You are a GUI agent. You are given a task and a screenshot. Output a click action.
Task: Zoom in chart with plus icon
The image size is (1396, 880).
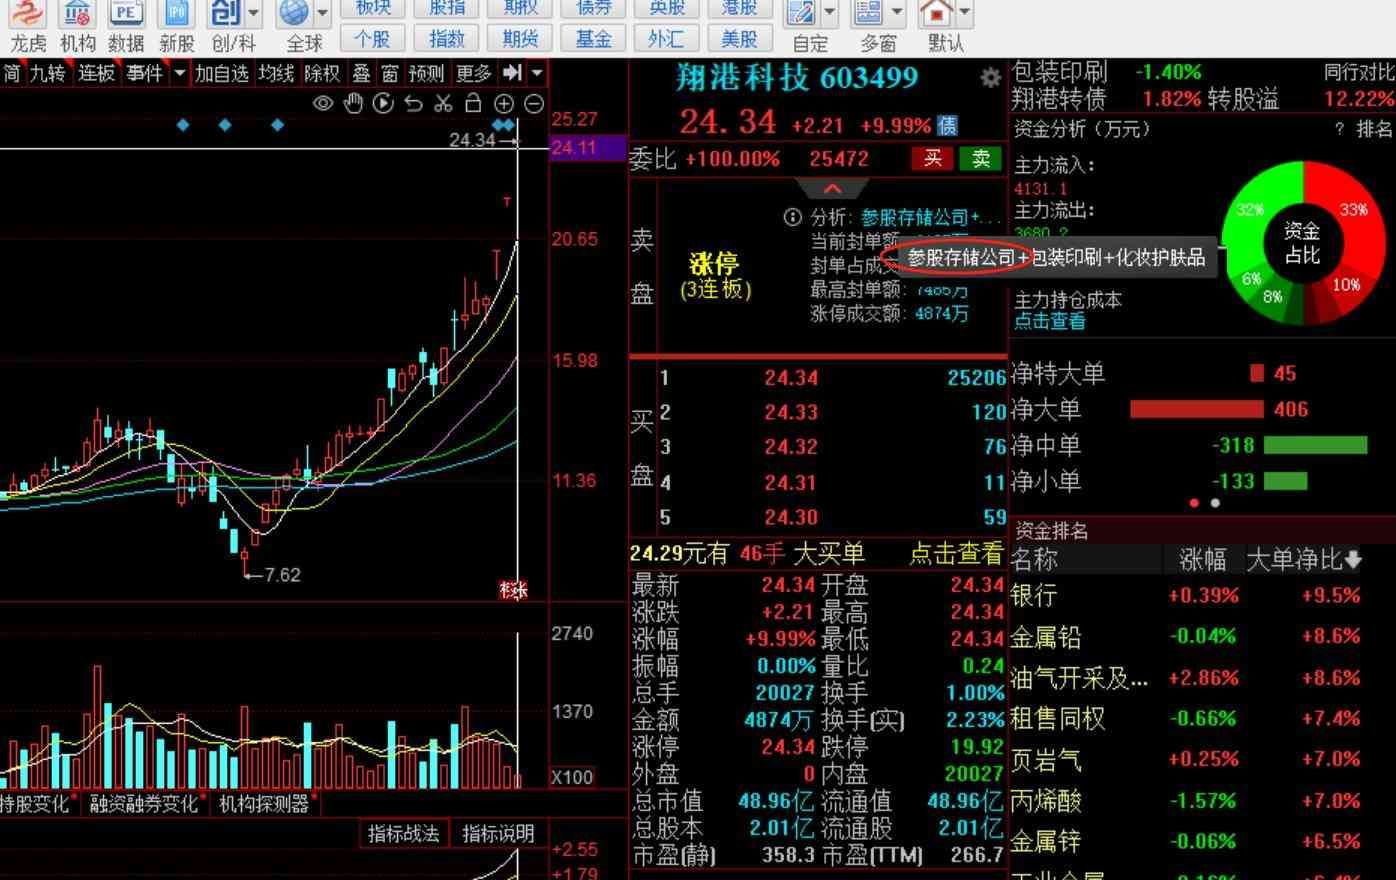pyautogui.click(x=504, y=103)
